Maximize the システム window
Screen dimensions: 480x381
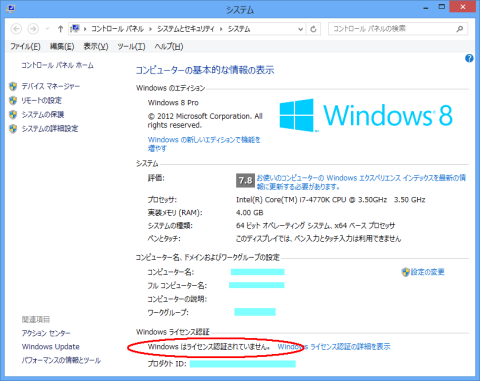442,7
